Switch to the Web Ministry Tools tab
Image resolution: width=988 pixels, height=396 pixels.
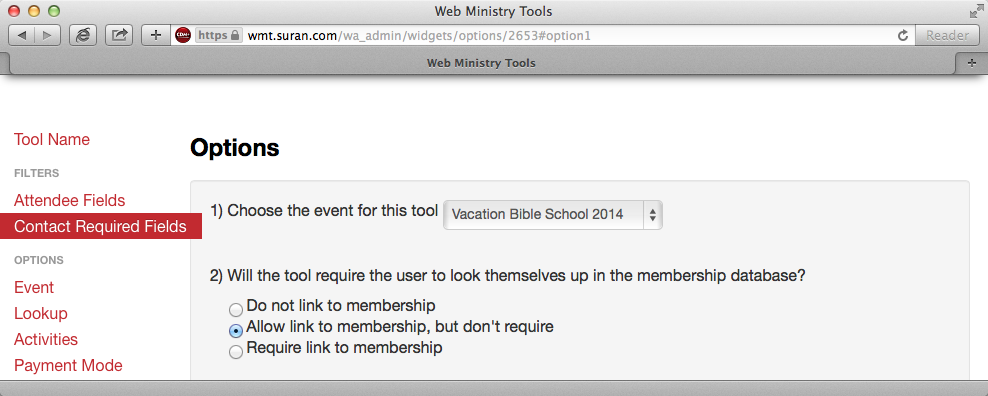[481, 63]
